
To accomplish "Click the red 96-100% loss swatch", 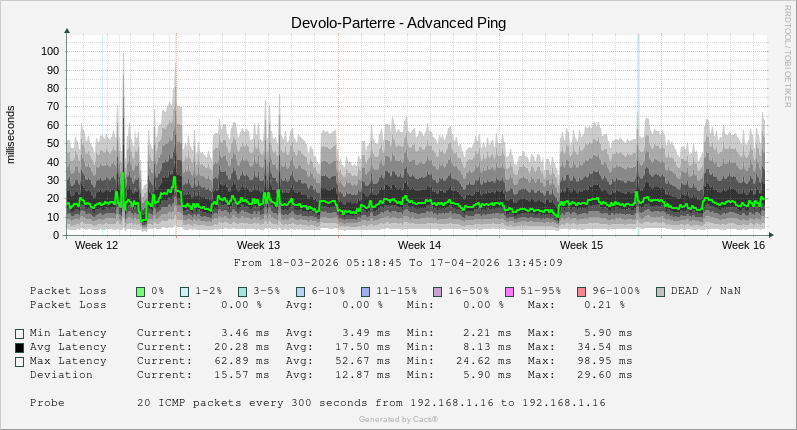I will (581, 291).
